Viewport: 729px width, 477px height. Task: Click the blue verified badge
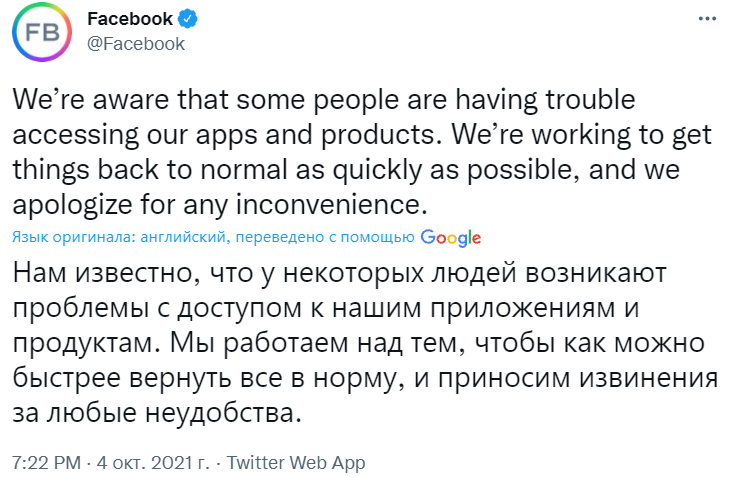click(x=185, y=19)
